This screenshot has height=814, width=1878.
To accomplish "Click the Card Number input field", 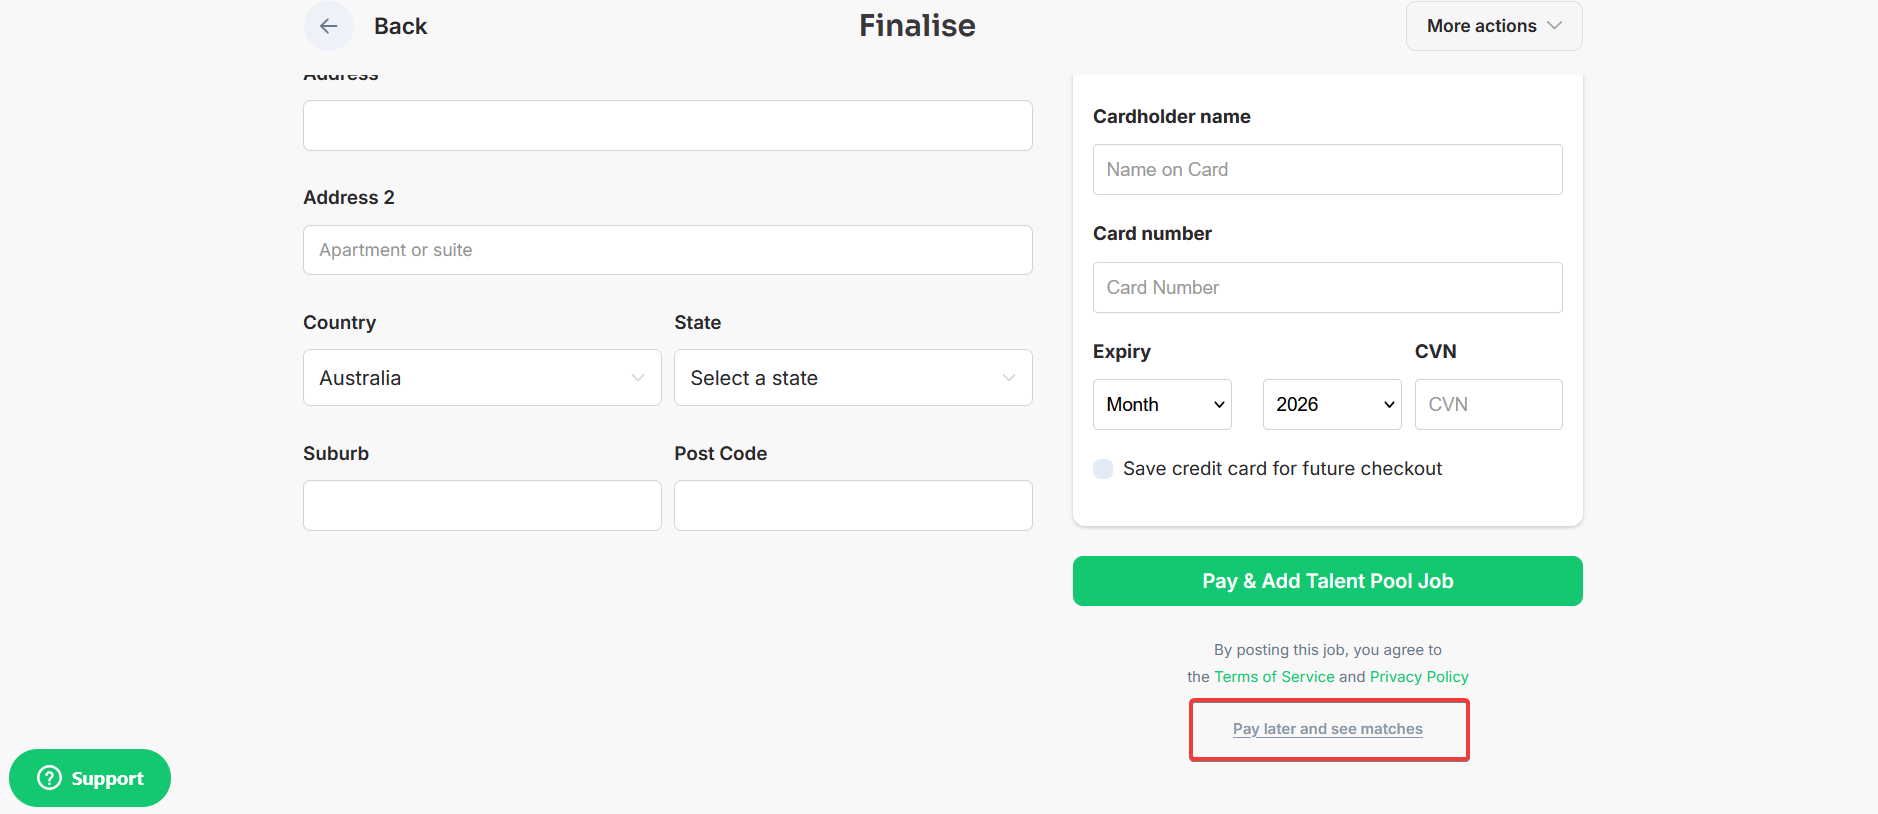I will [1327, 287].
